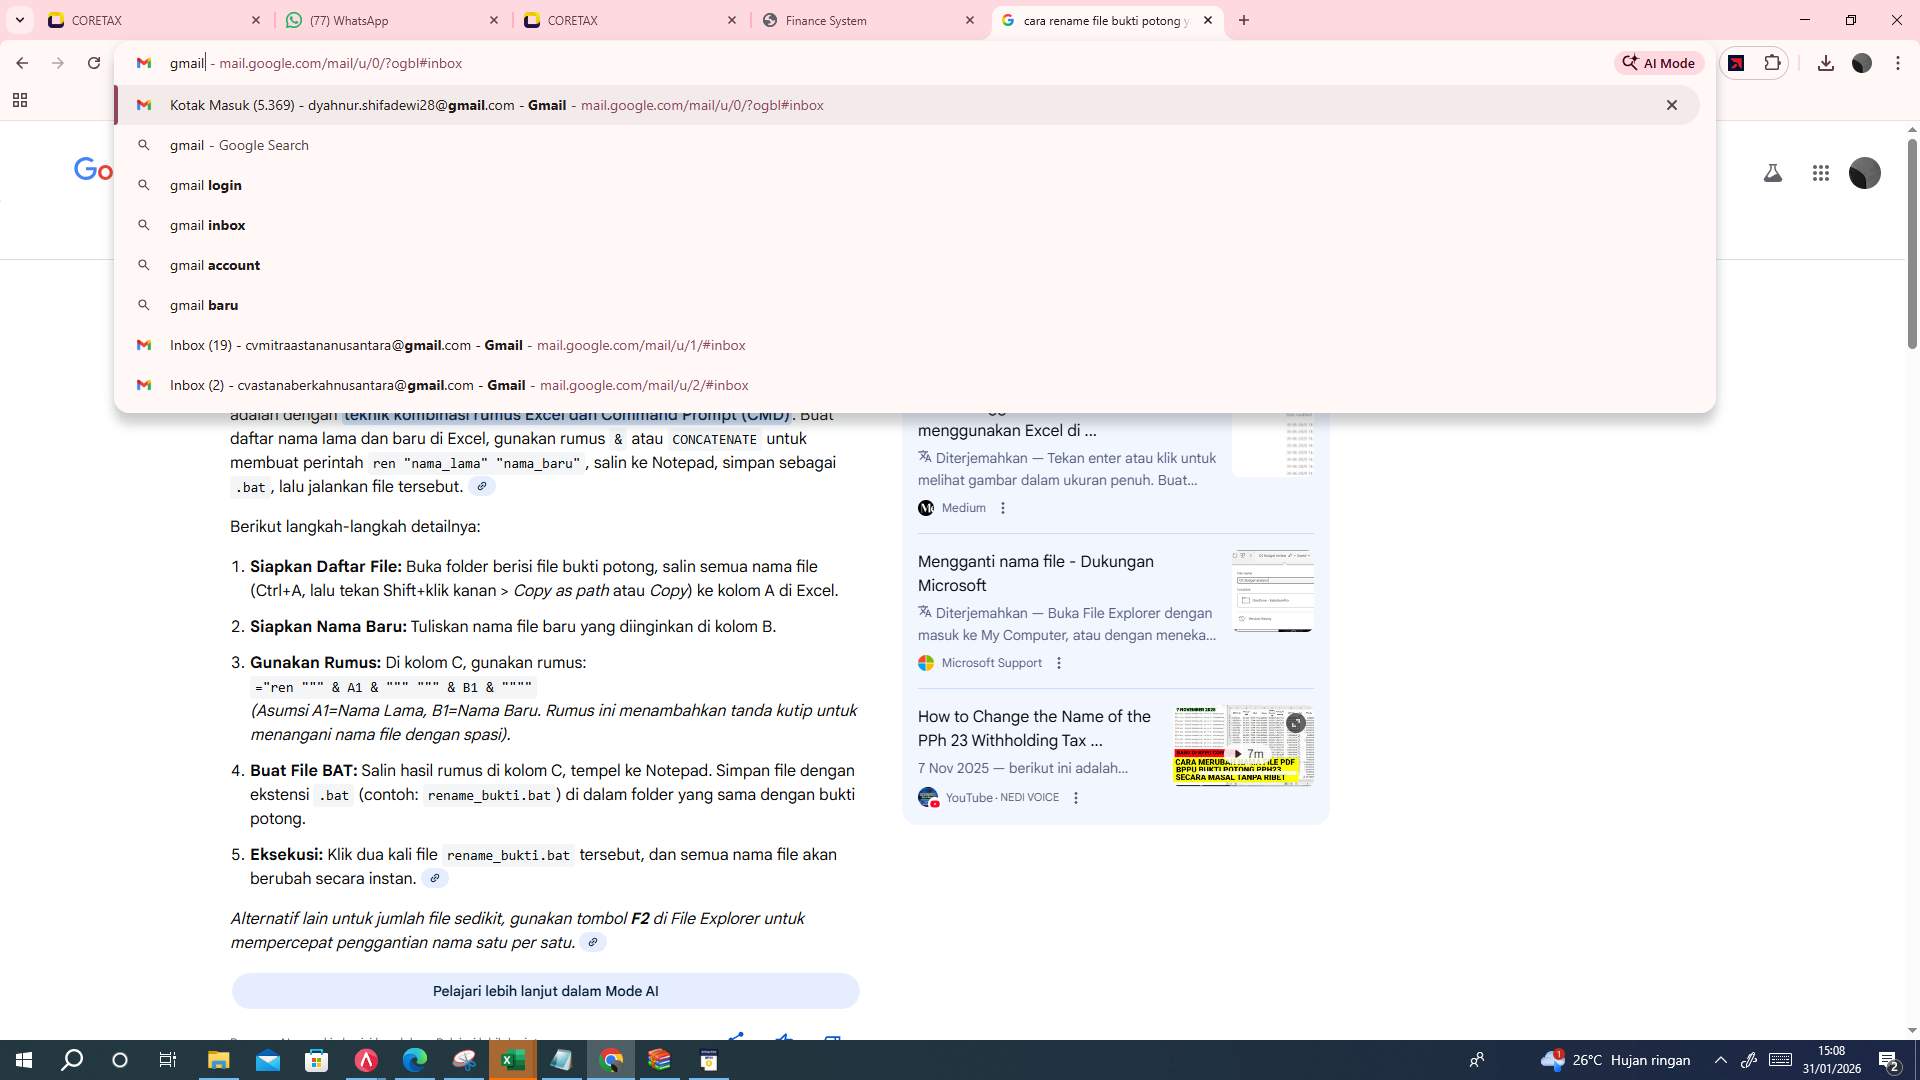Open the tab search dropdown arrow

click(20, 20)
